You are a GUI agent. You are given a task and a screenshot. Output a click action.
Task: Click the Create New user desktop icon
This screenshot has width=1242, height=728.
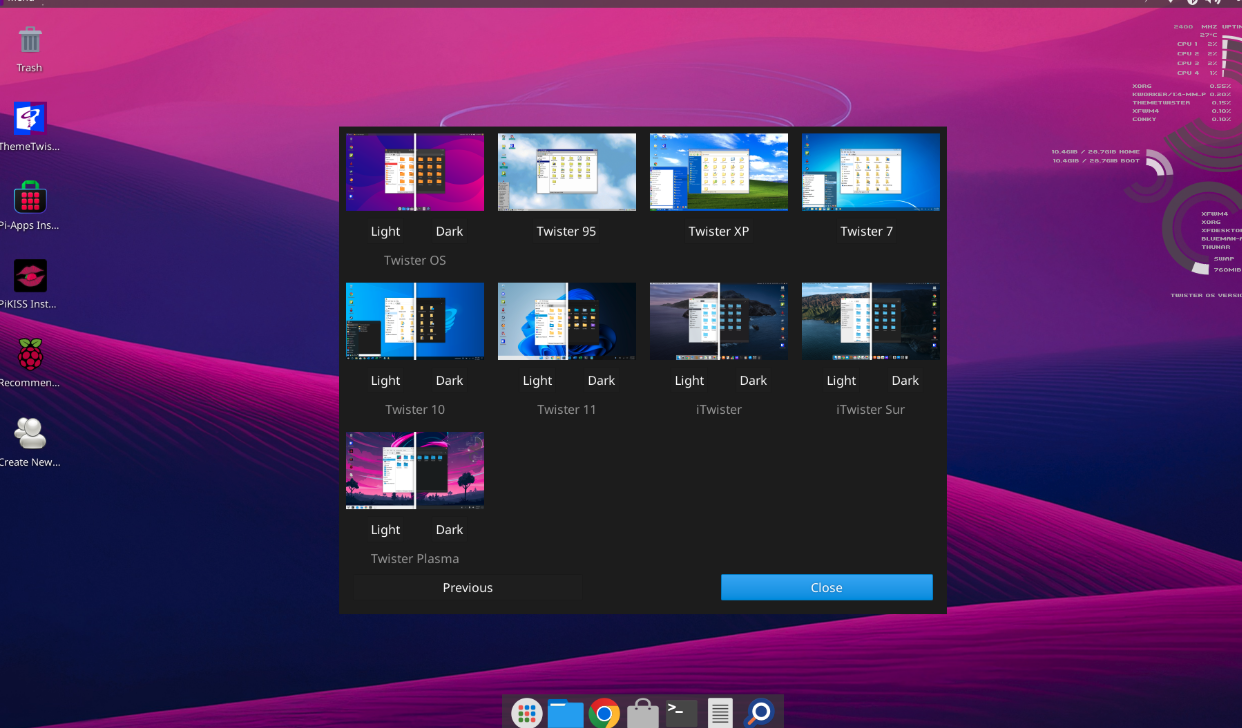tap(30, 435)
